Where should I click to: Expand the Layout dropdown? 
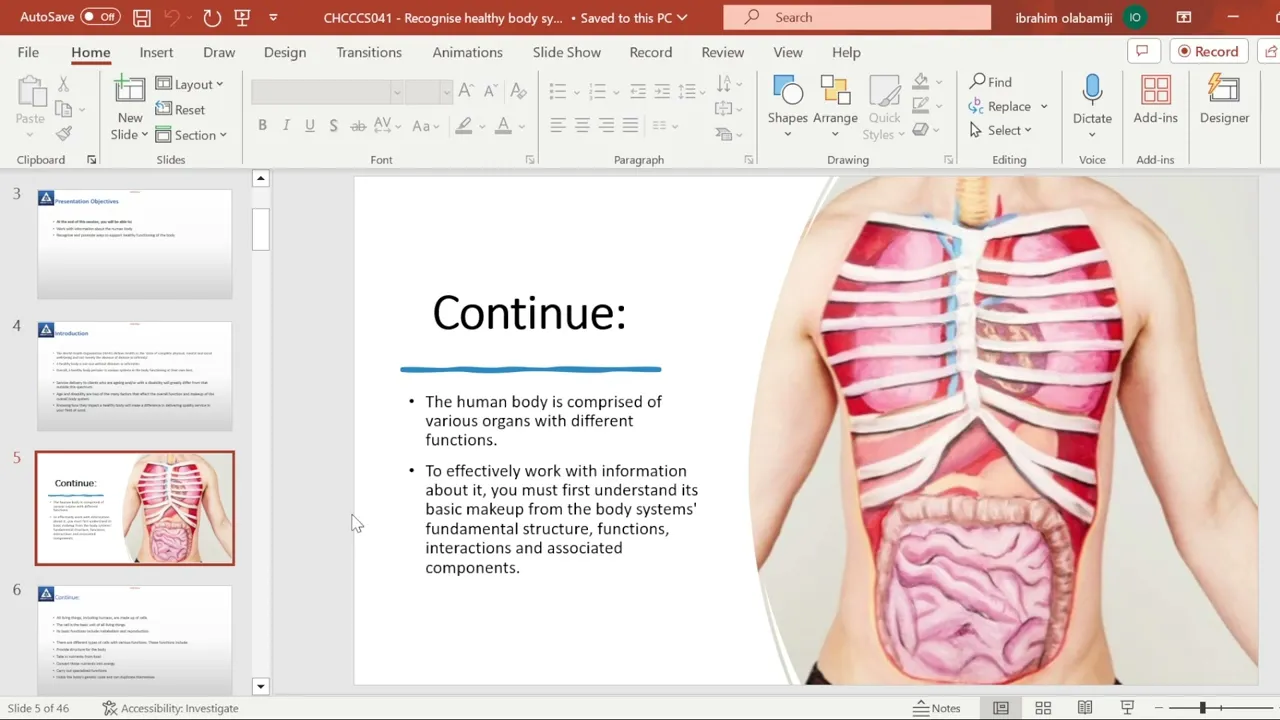point(190,84)
